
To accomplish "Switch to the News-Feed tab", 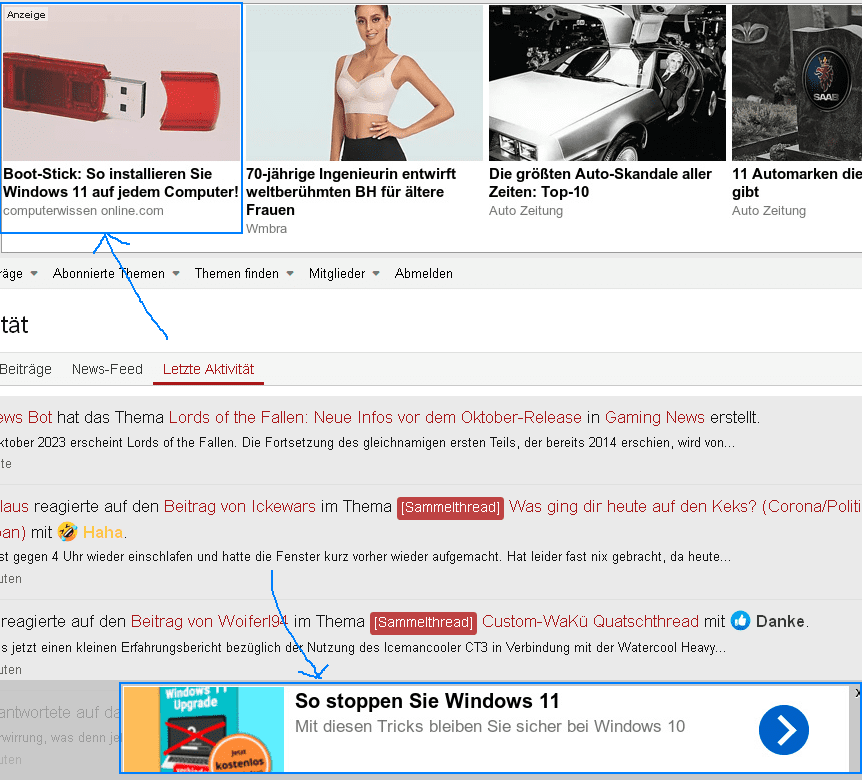I will pyautogui.click(x=107, y=369).
